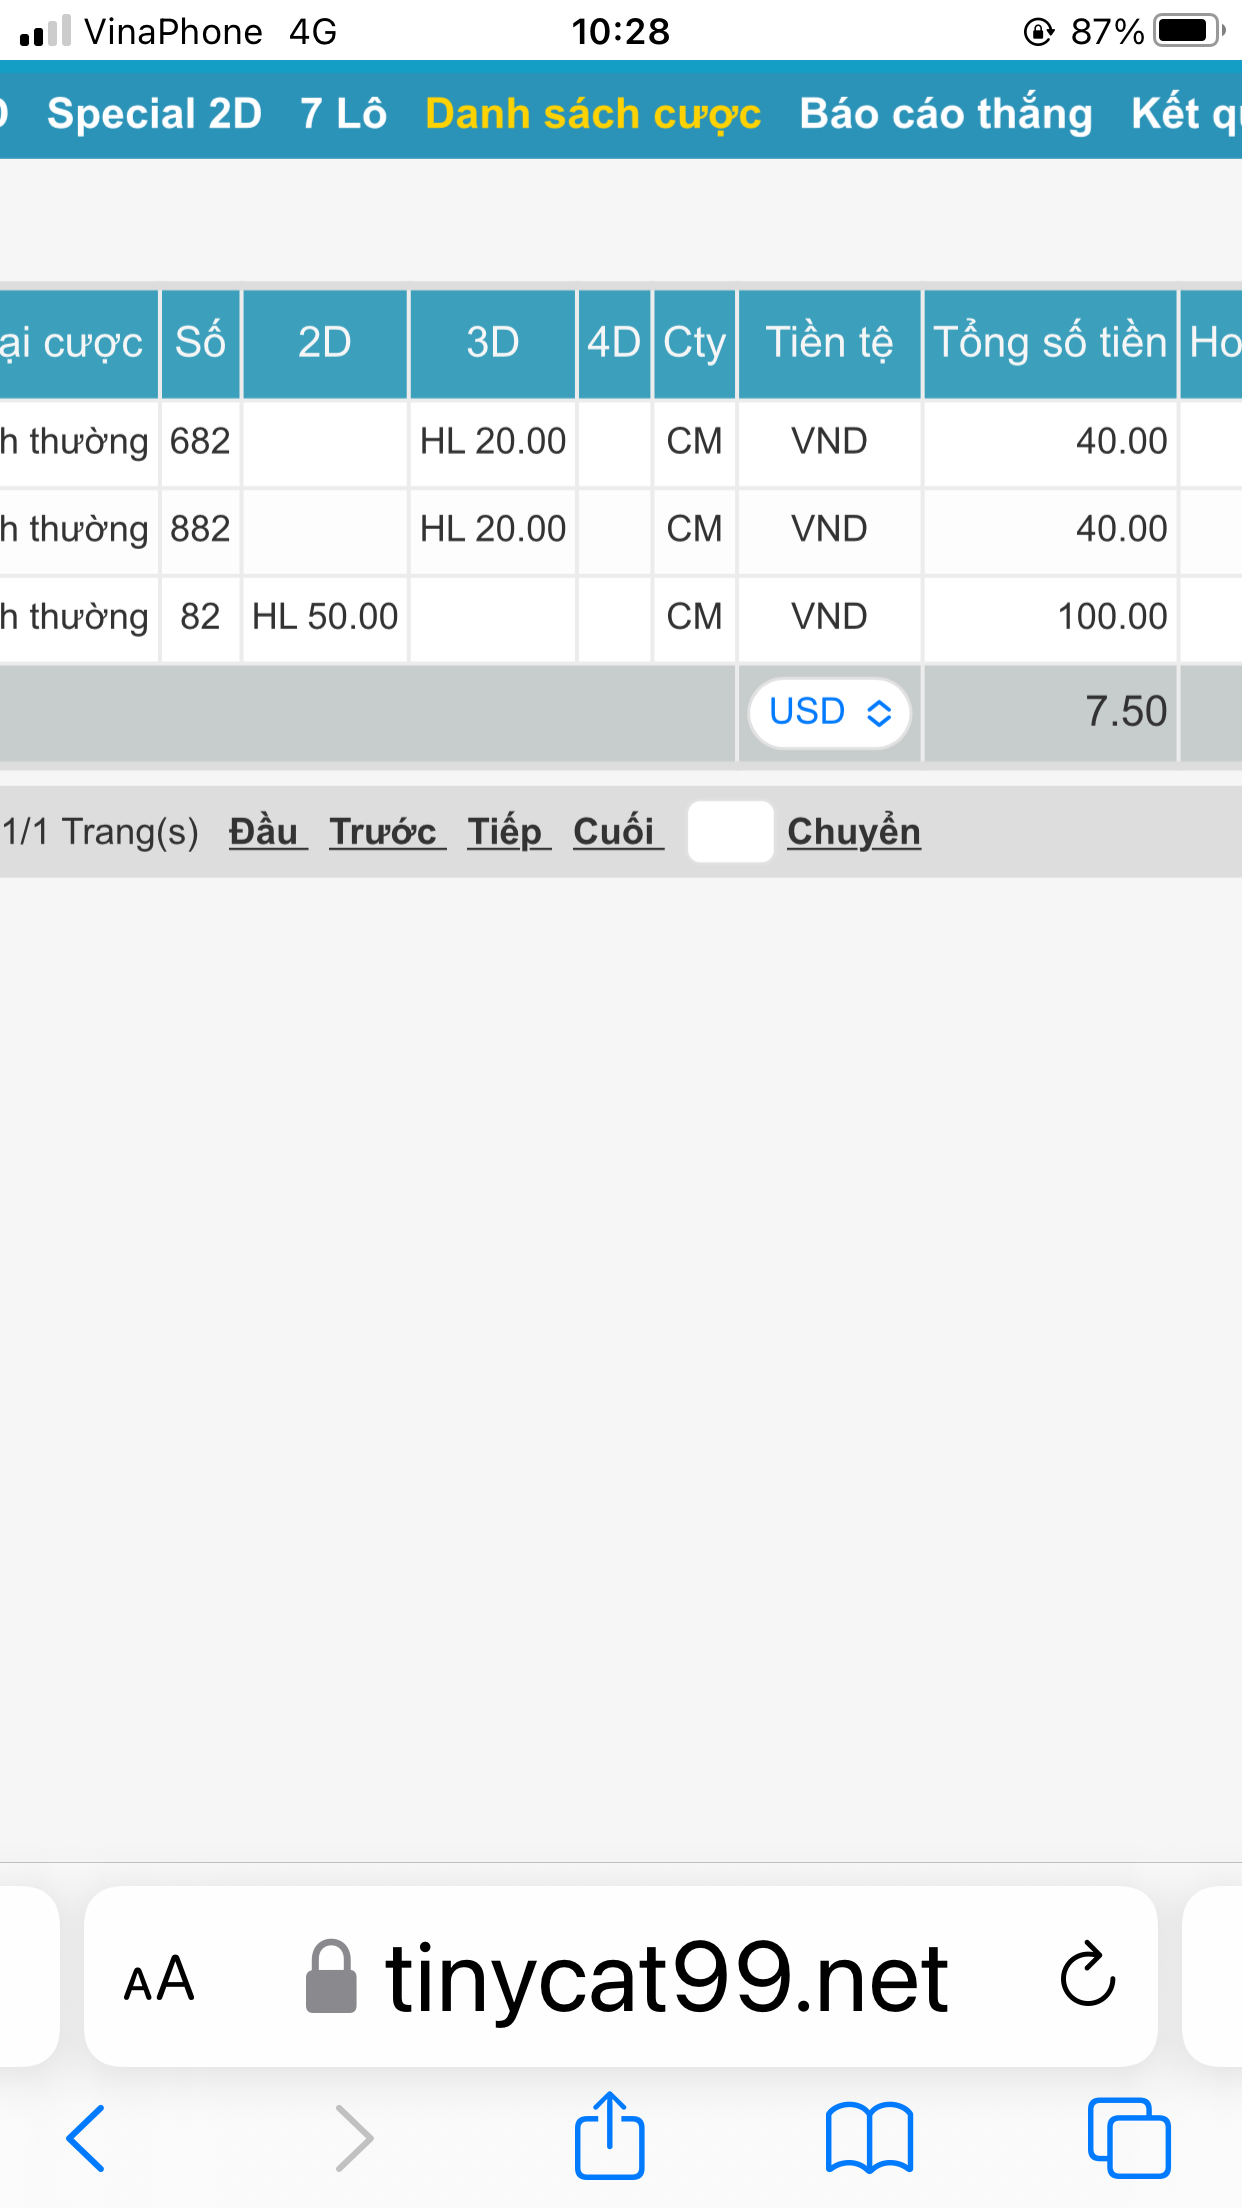
Task: Tap the lock icon beside tinycat99.net
Action: (330, 1976)
